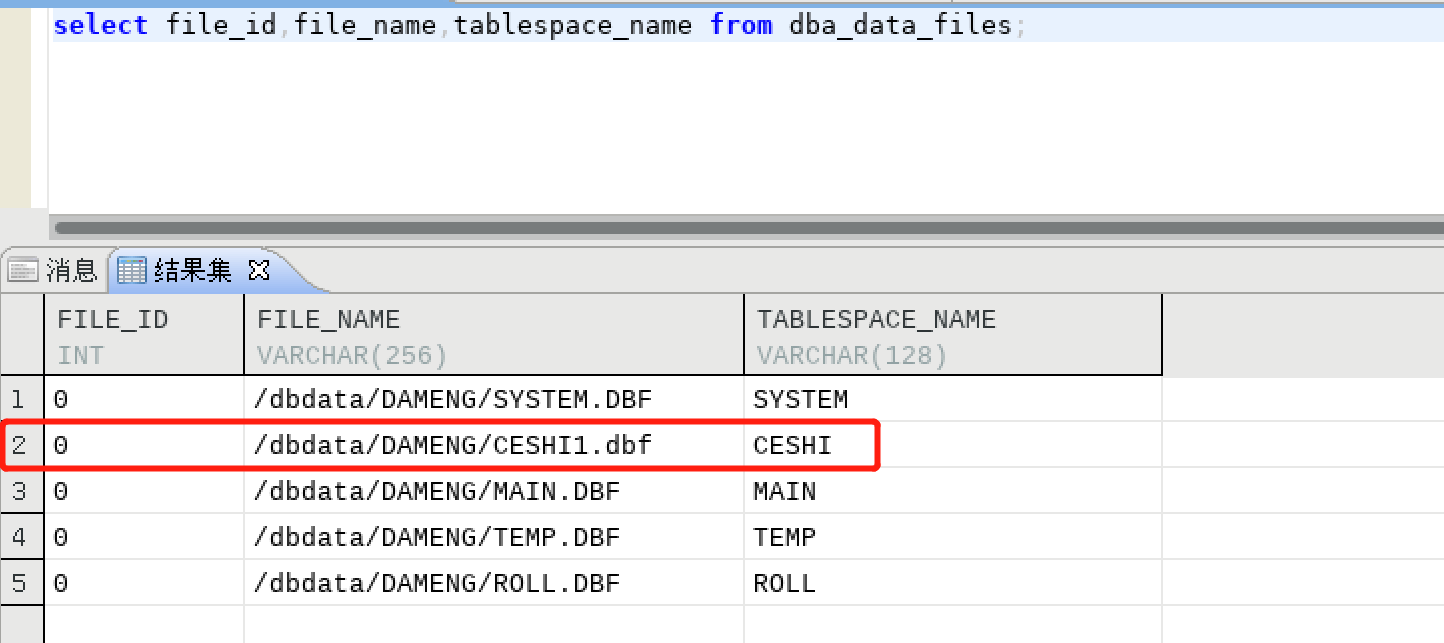1444x643 pixels.
Task: Switch to the 消息 tab
Action: tap(54, 270)
